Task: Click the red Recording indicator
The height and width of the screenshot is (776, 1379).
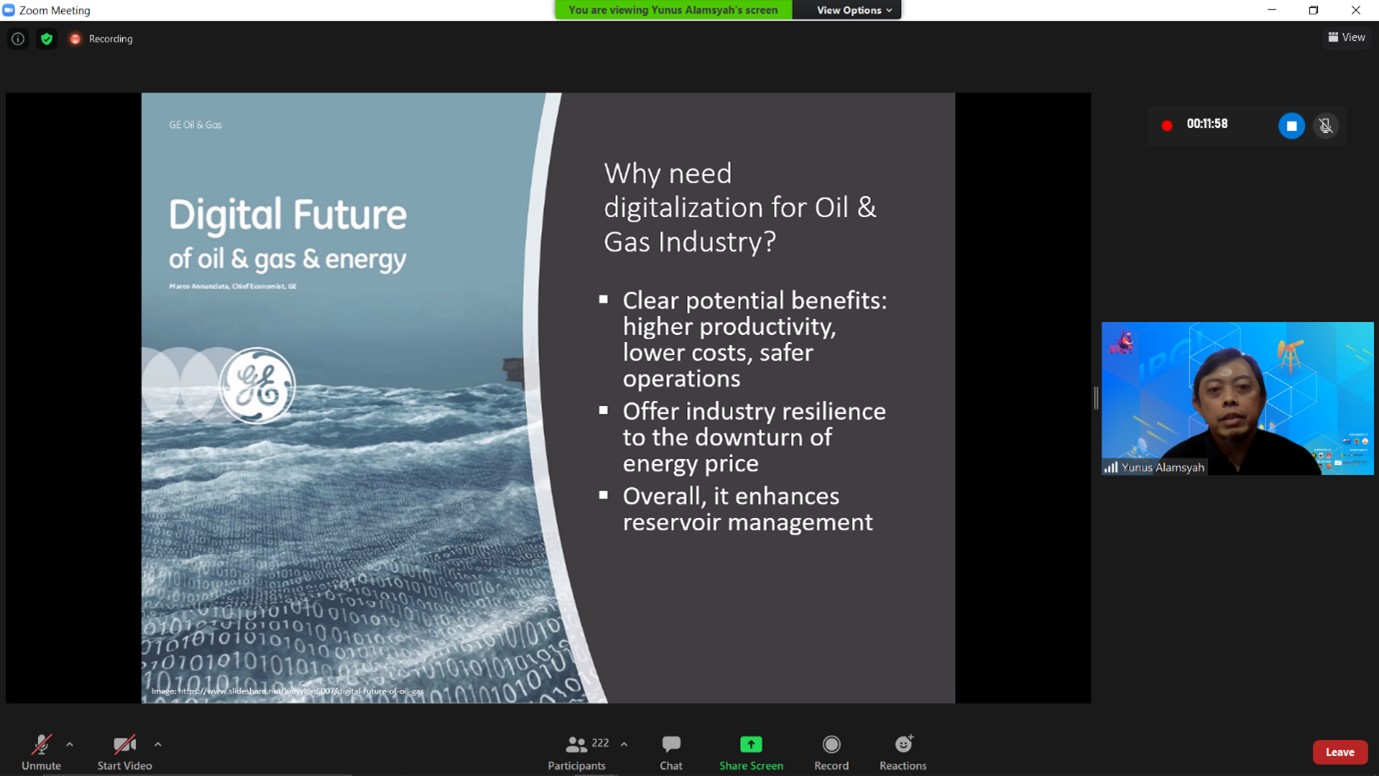Action: (101, 39)
